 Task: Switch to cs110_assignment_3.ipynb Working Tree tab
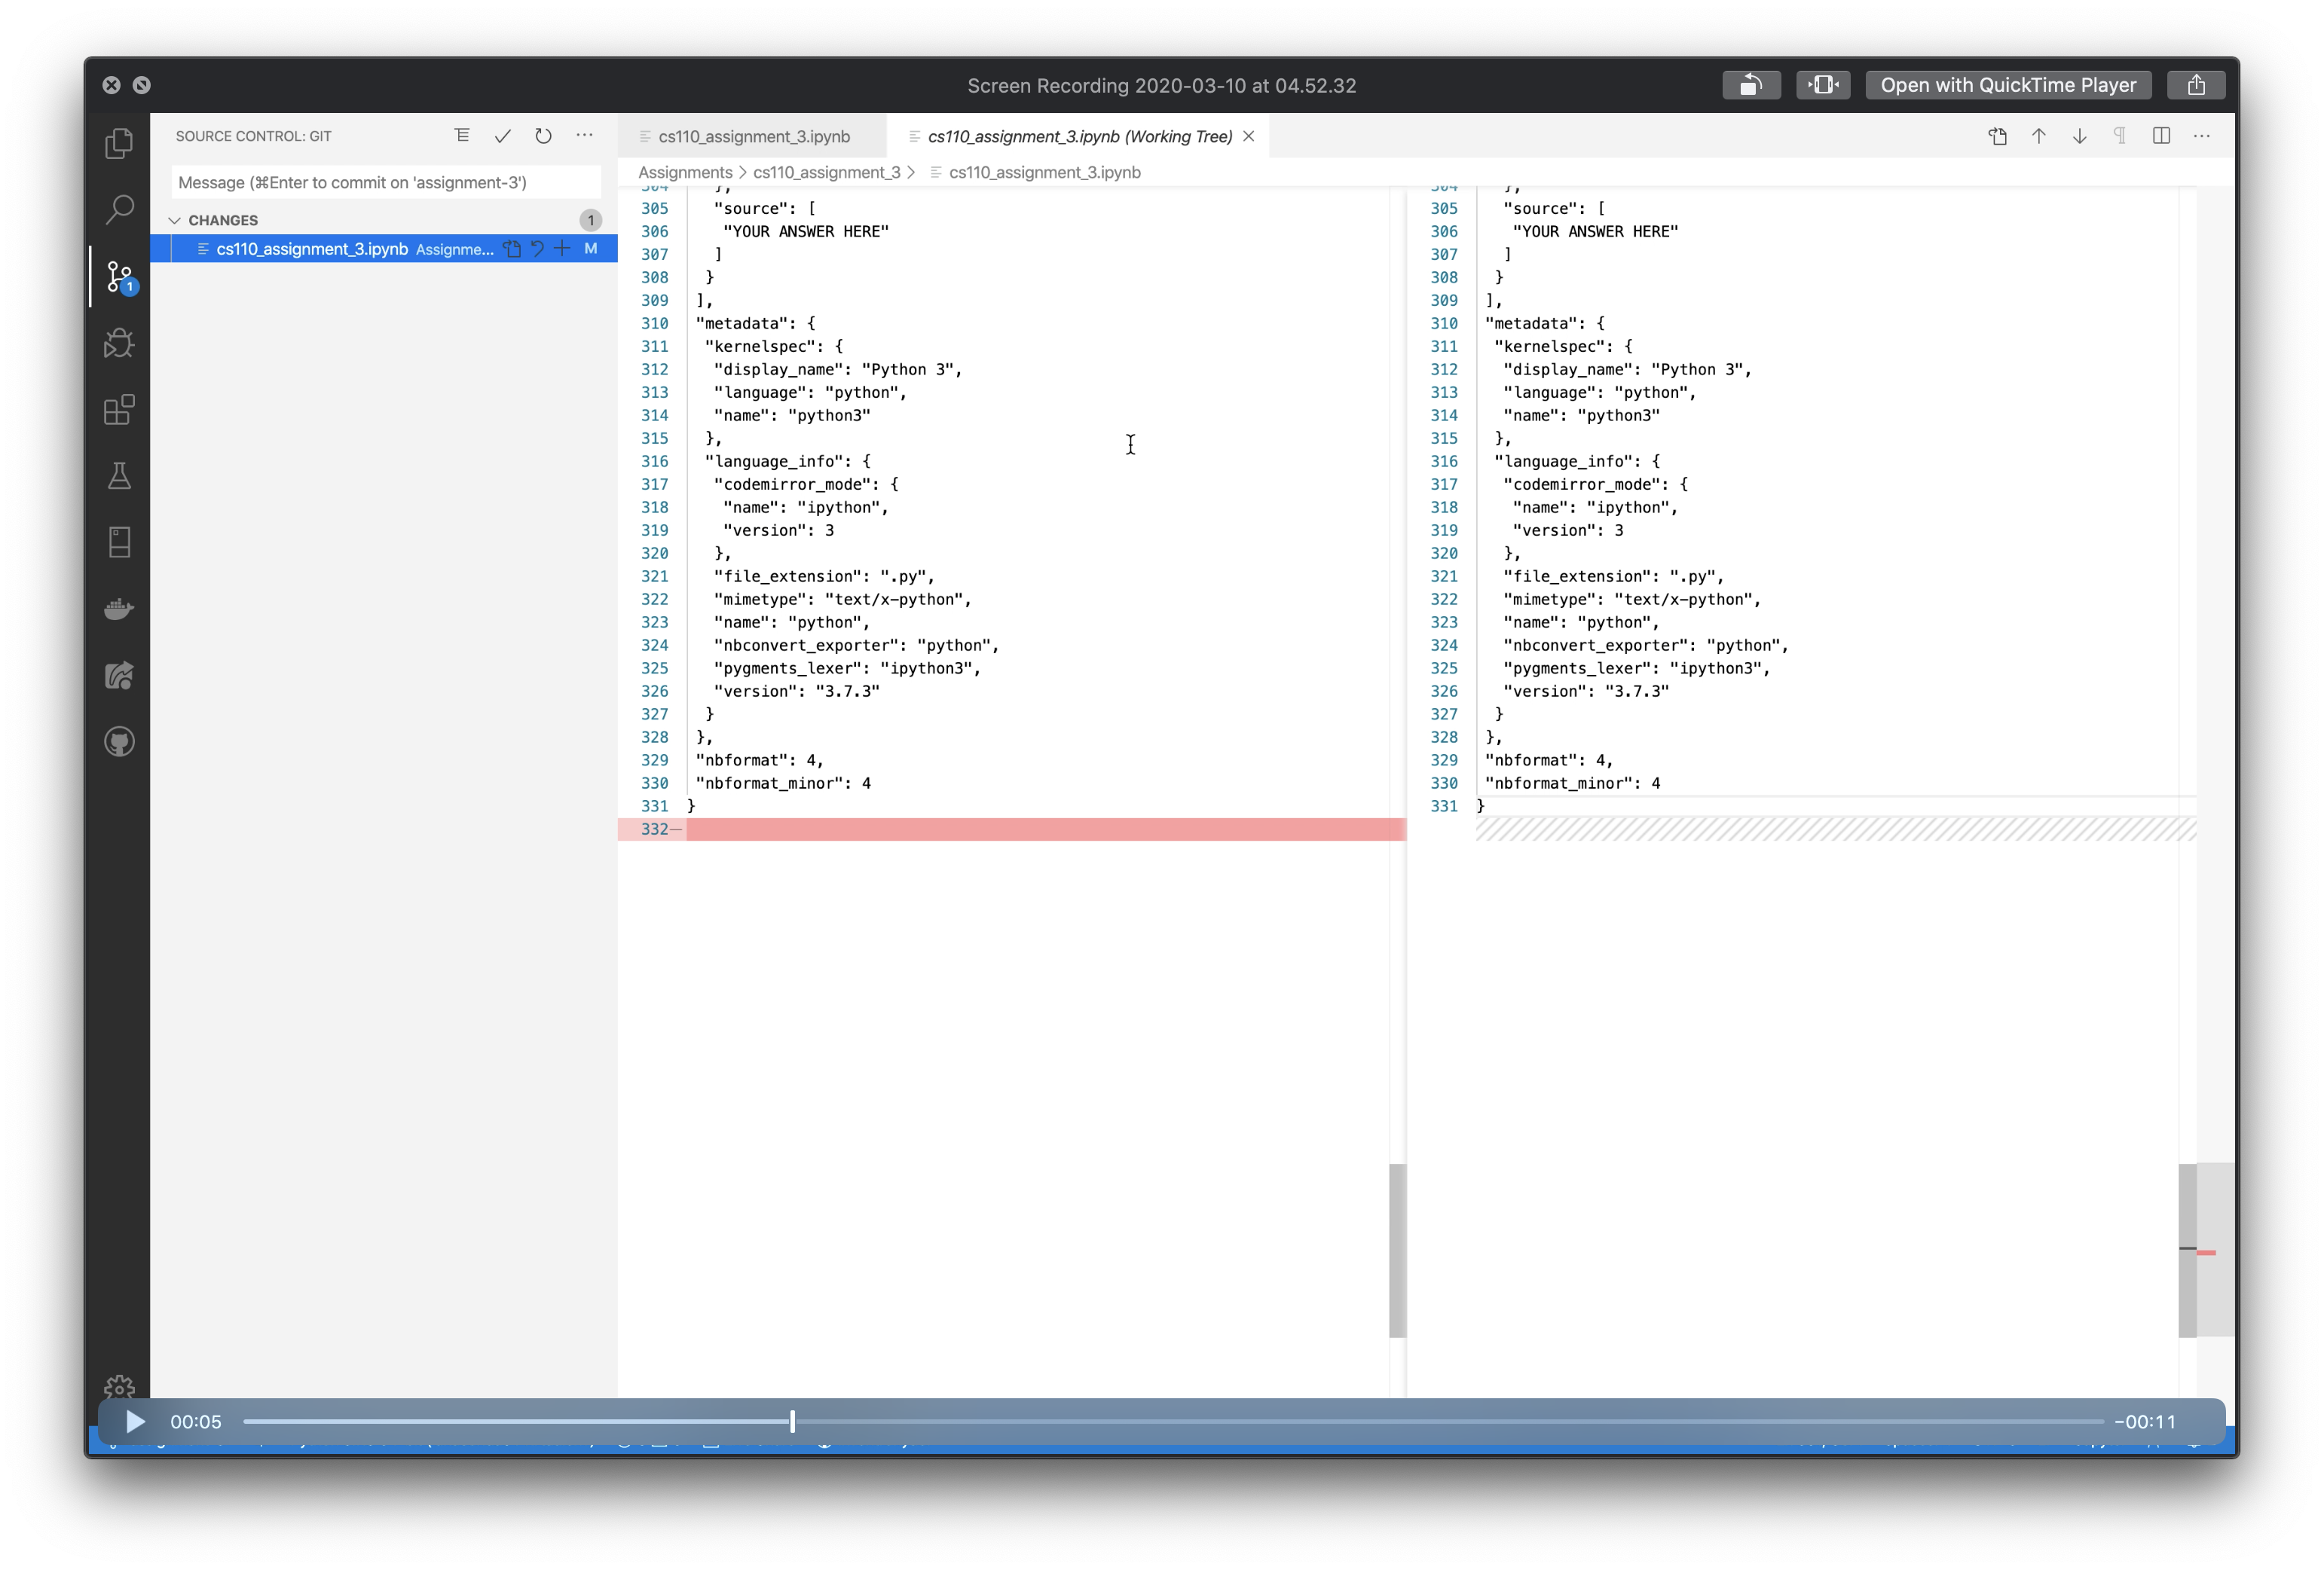point(1080,136)
